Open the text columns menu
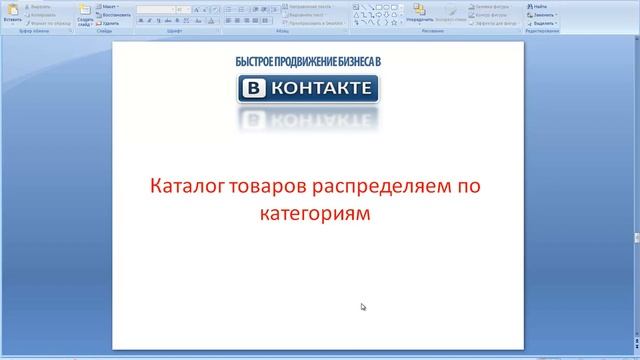 [x=264, y=20]
